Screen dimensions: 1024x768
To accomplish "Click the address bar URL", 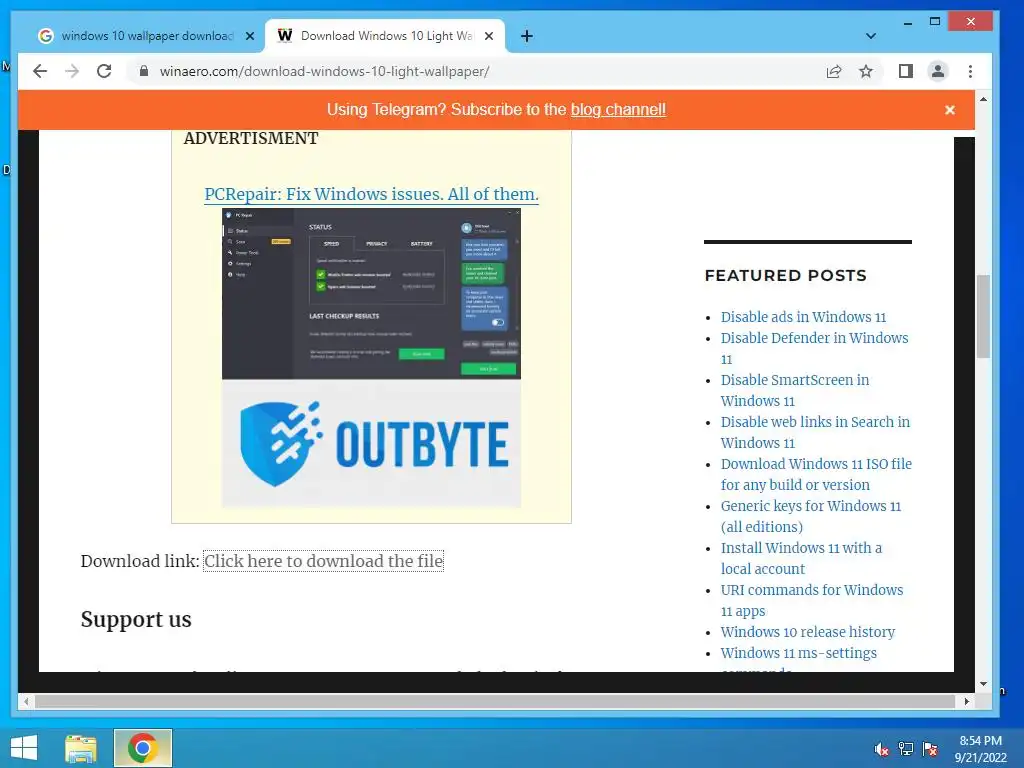I will point(325,71).
